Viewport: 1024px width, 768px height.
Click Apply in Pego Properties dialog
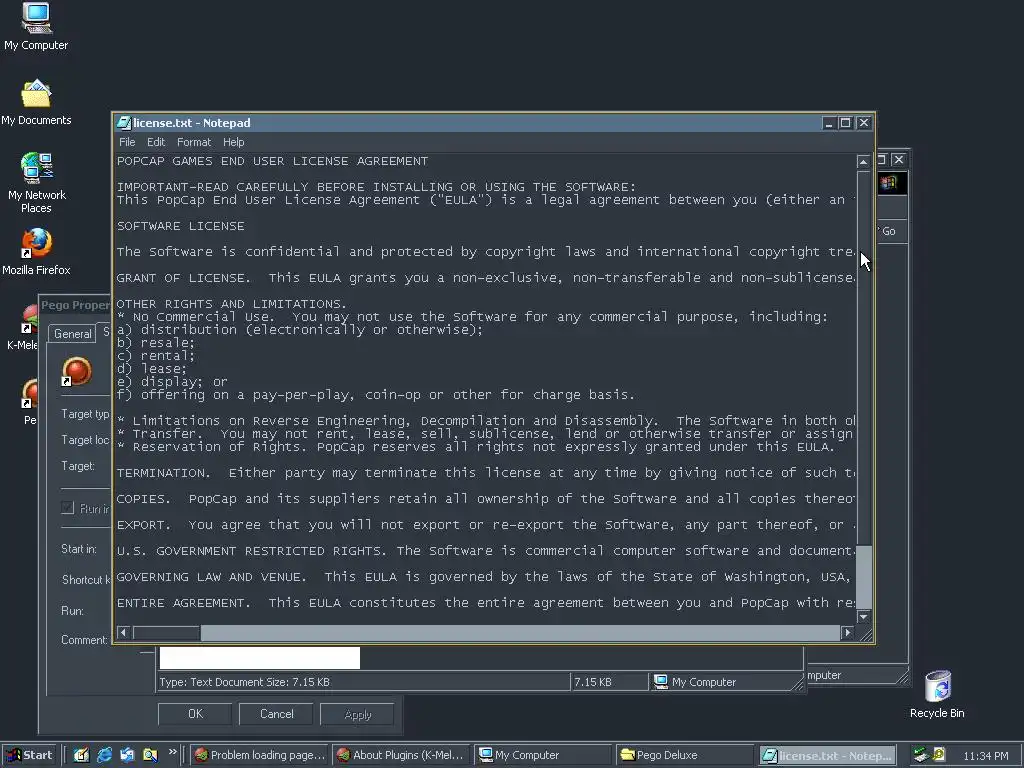click(357, 714)
